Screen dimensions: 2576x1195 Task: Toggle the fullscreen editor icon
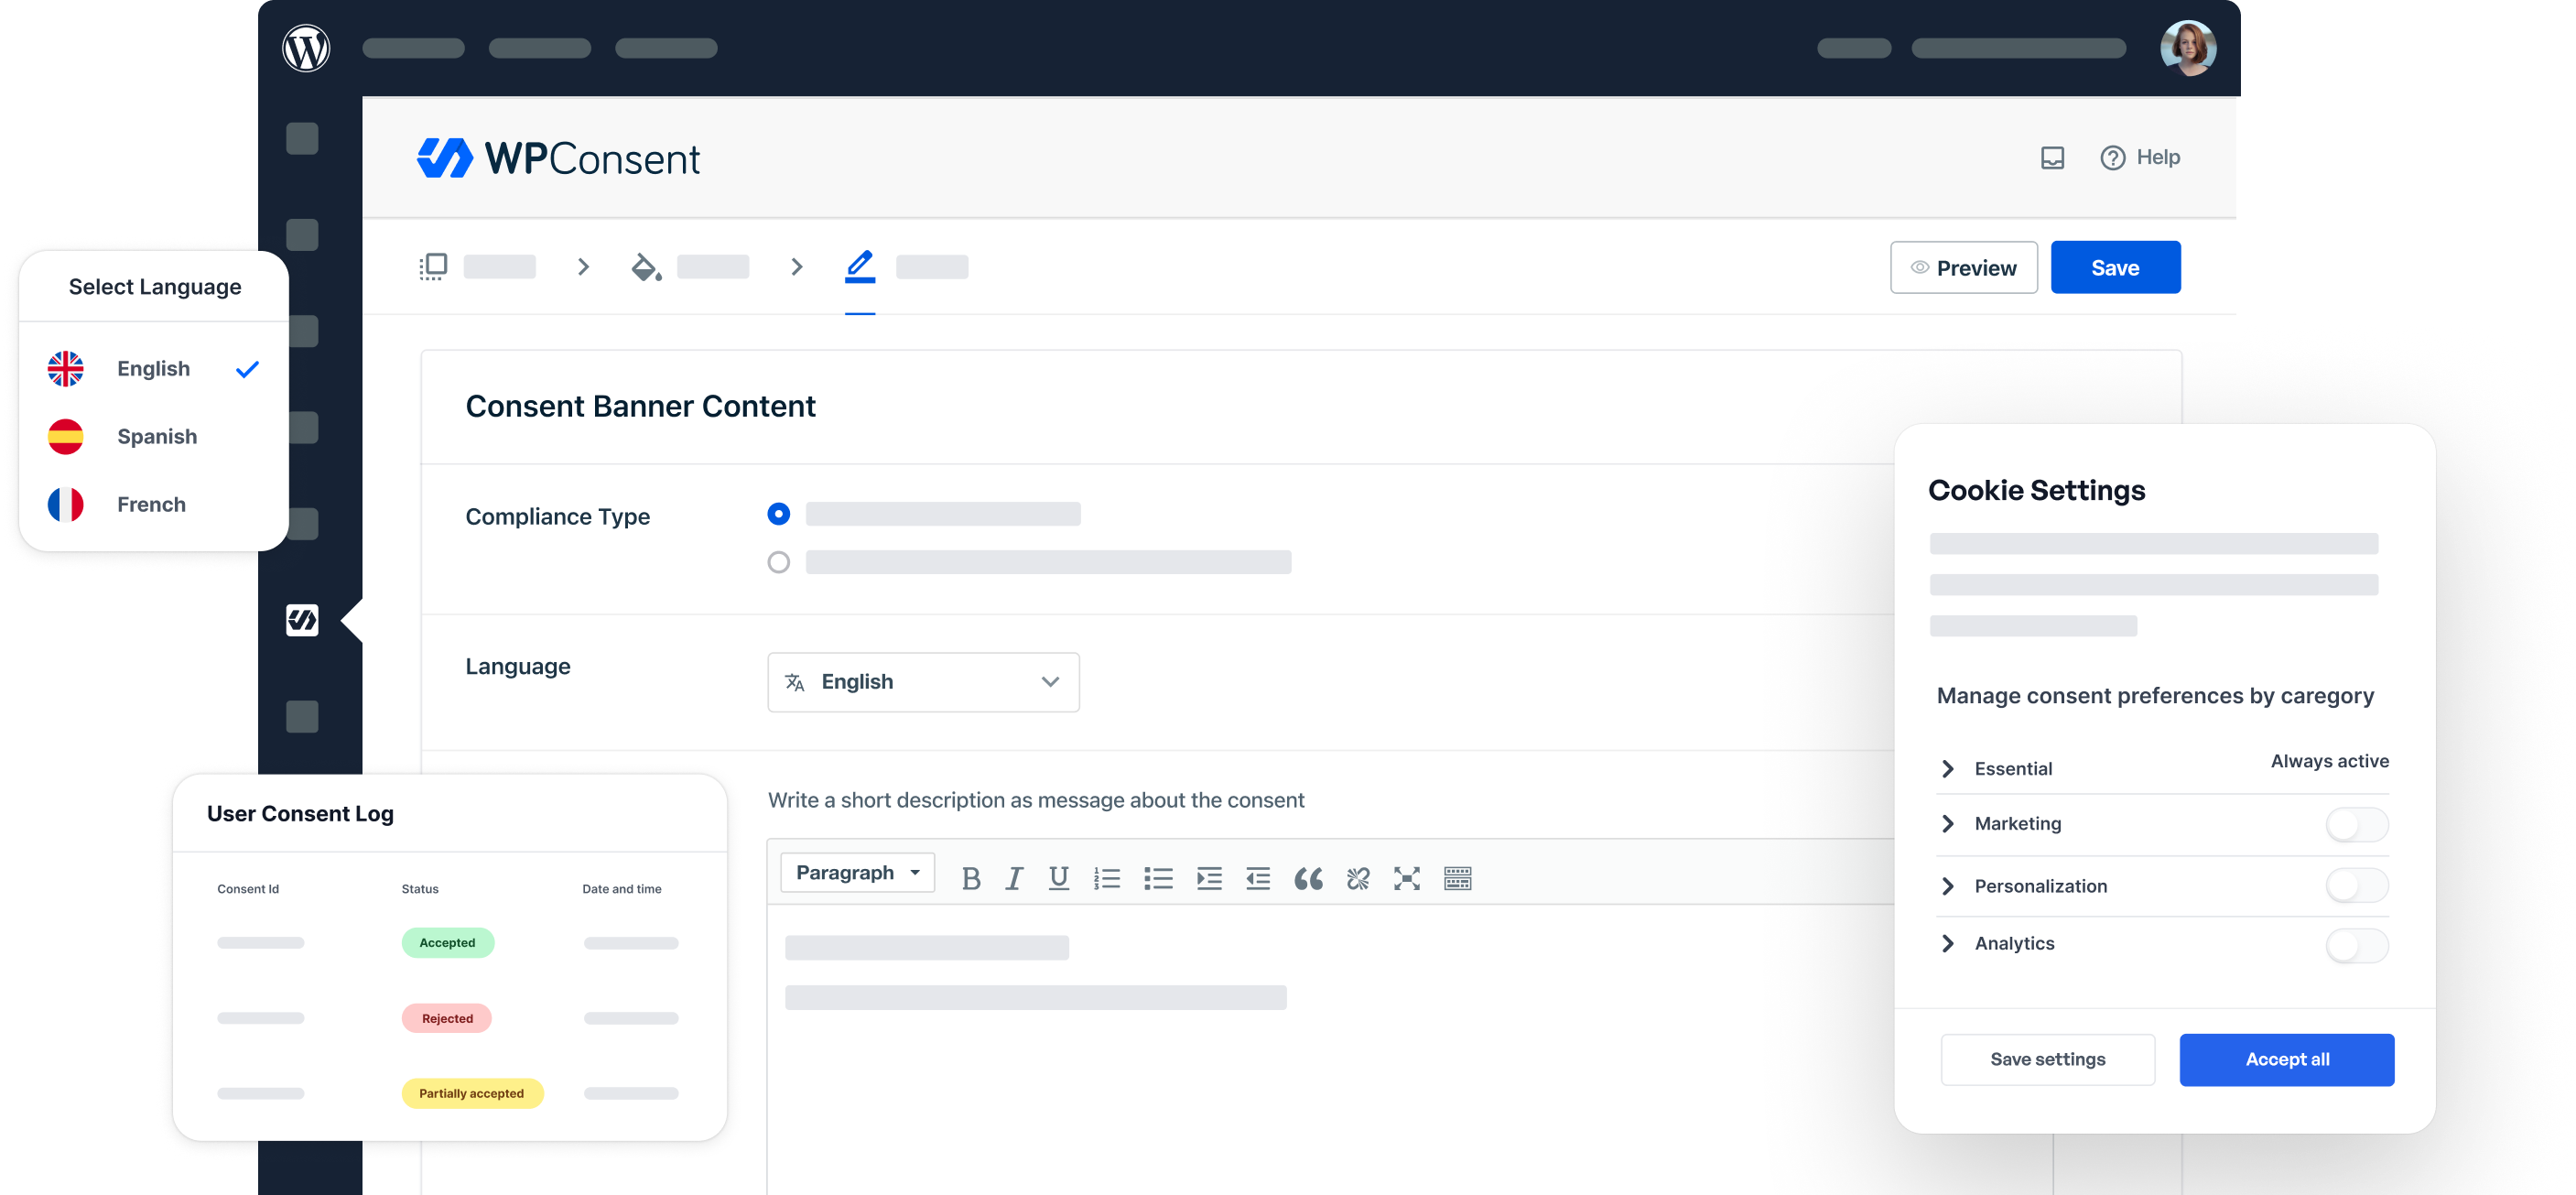[1406, 878]
